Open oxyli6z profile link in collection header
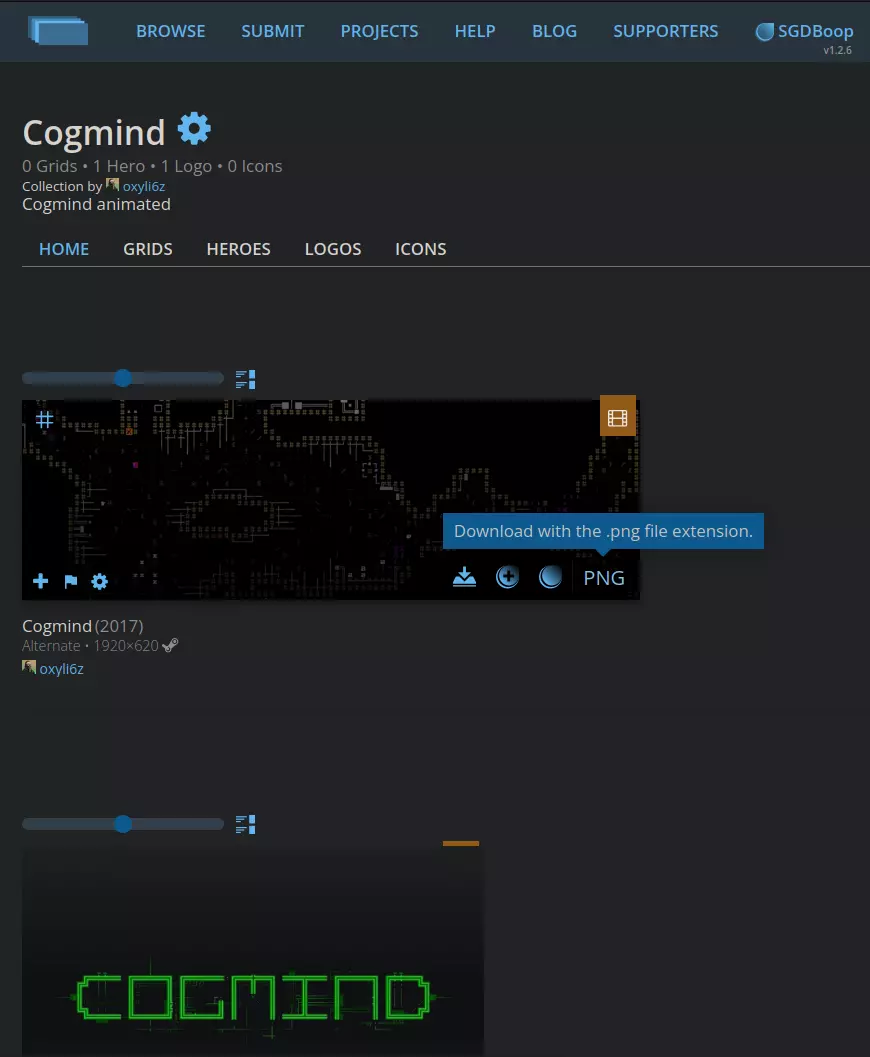 pyautogui.click(x=144, y=186)
